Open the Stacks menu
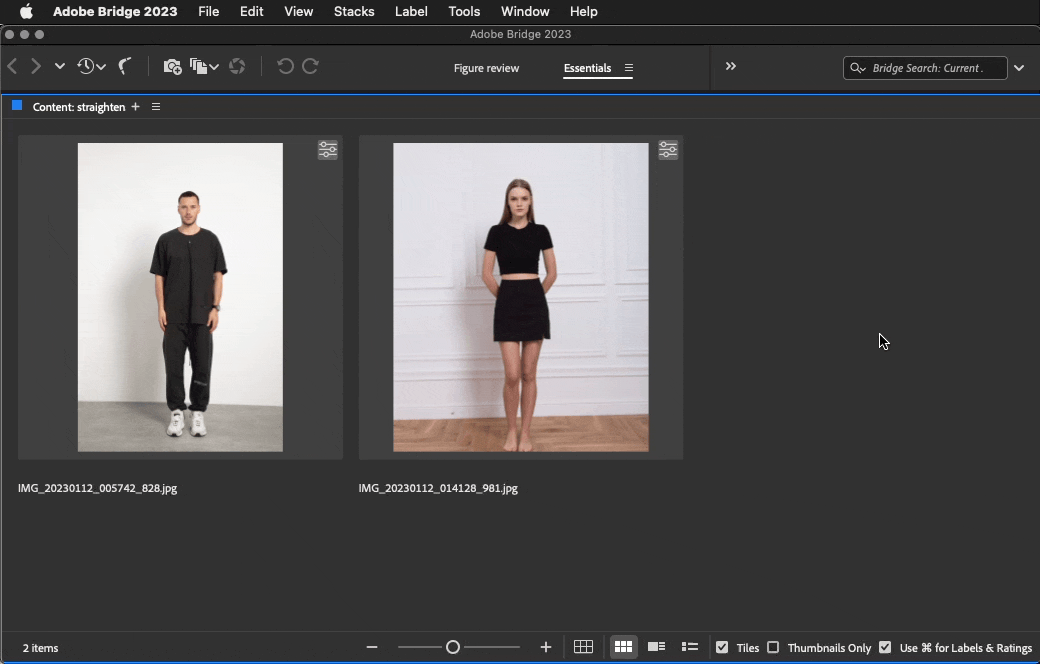The width and height of the screenshot is (1040, 664). (353, 12)
